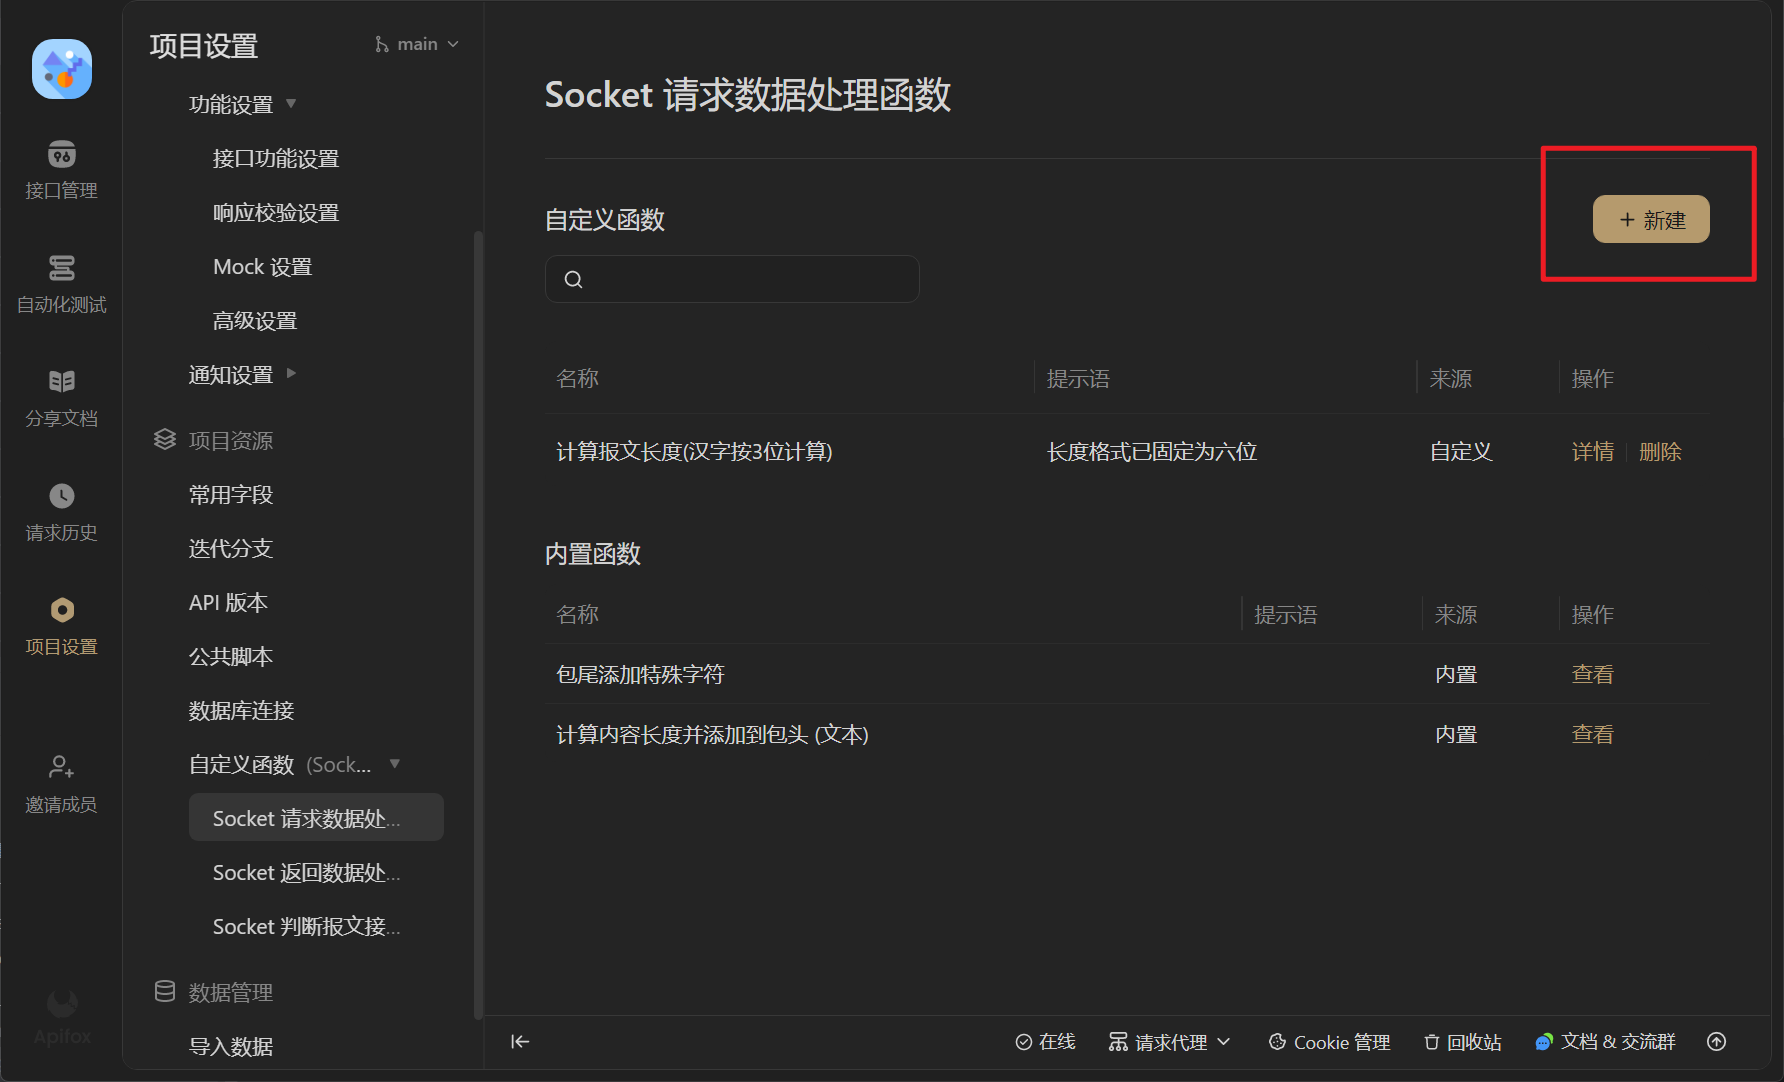Click the 邀请成员 add-user icon

click(61, 767)
